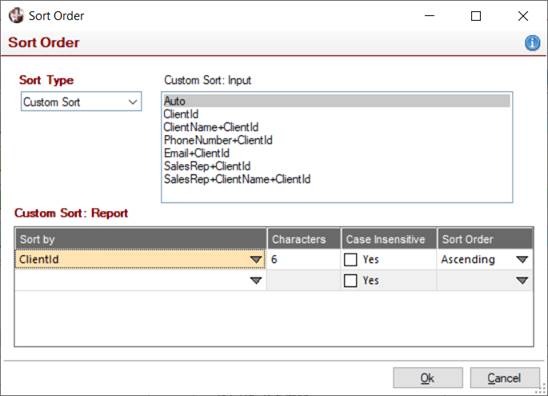Click the Ok button

point(428,378)
